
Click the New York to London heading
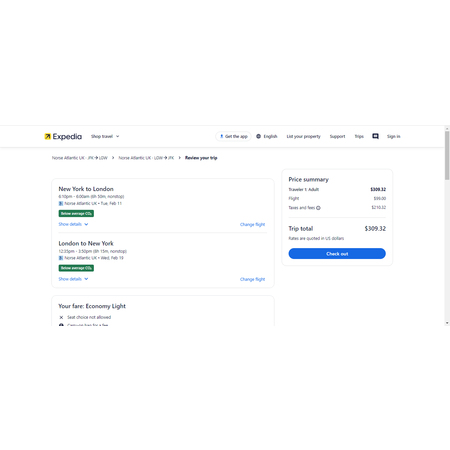(x=86, y=189)
